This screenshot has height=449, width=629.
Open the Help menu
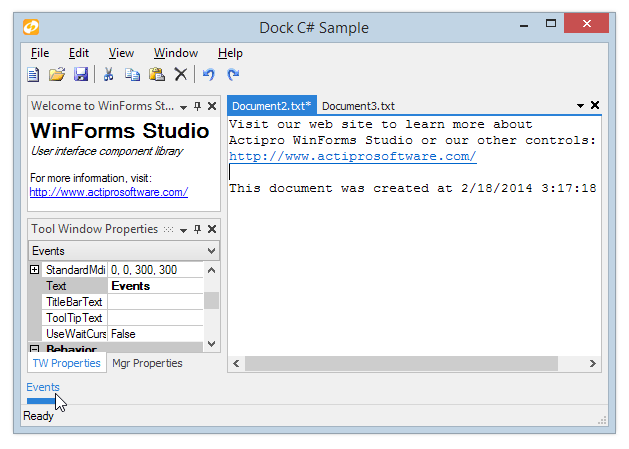[230, 53]
